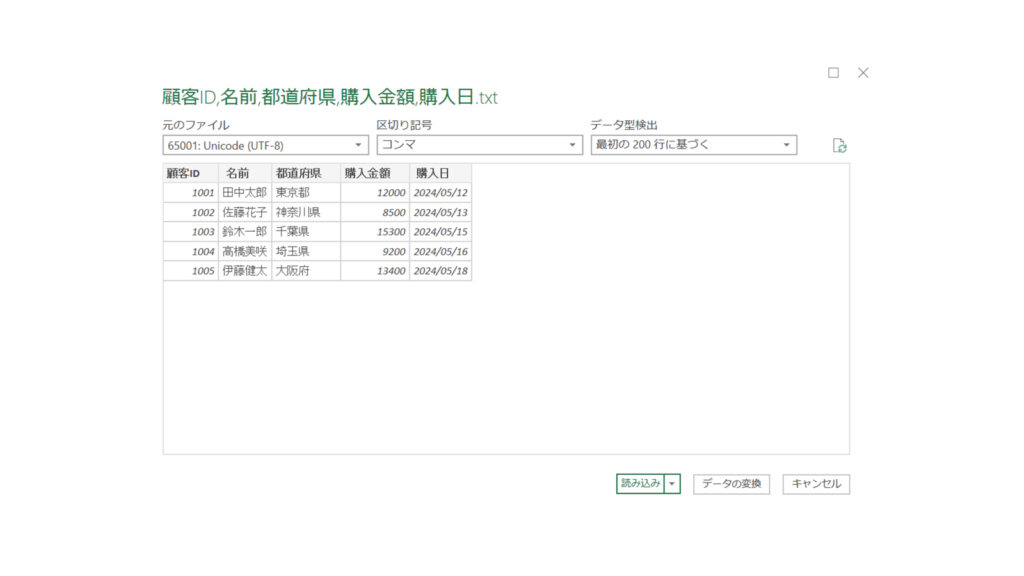Click the cell containing 田中太郎

tap(244, 192)
